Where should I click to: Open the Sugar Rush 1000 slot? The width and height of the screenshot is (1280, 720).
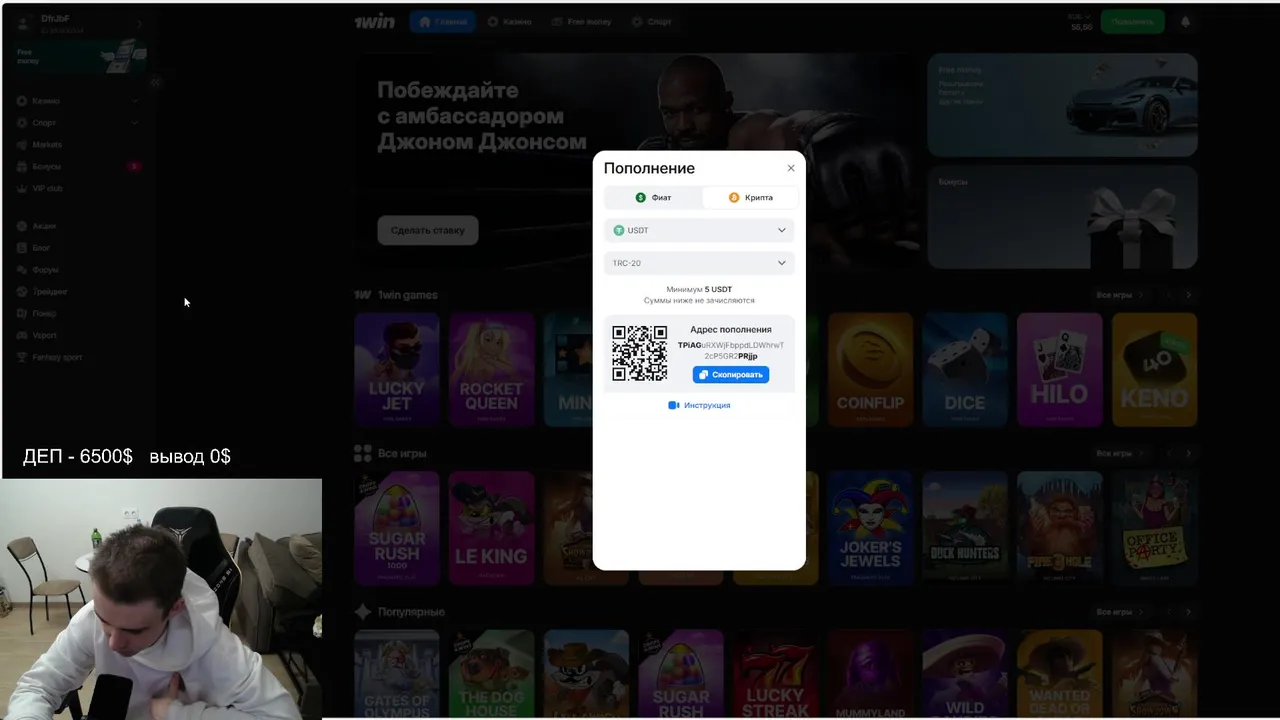click(397, 528)
